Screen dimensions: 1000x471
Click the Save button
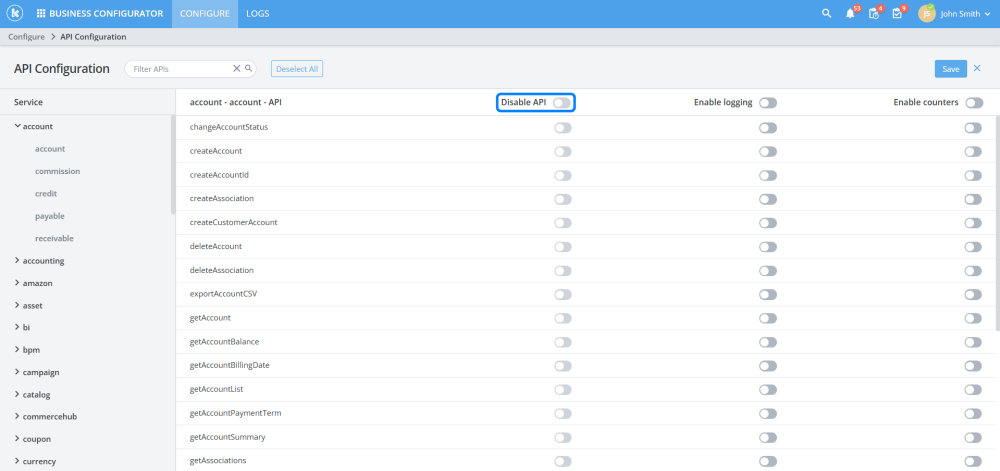coord(951,69)
